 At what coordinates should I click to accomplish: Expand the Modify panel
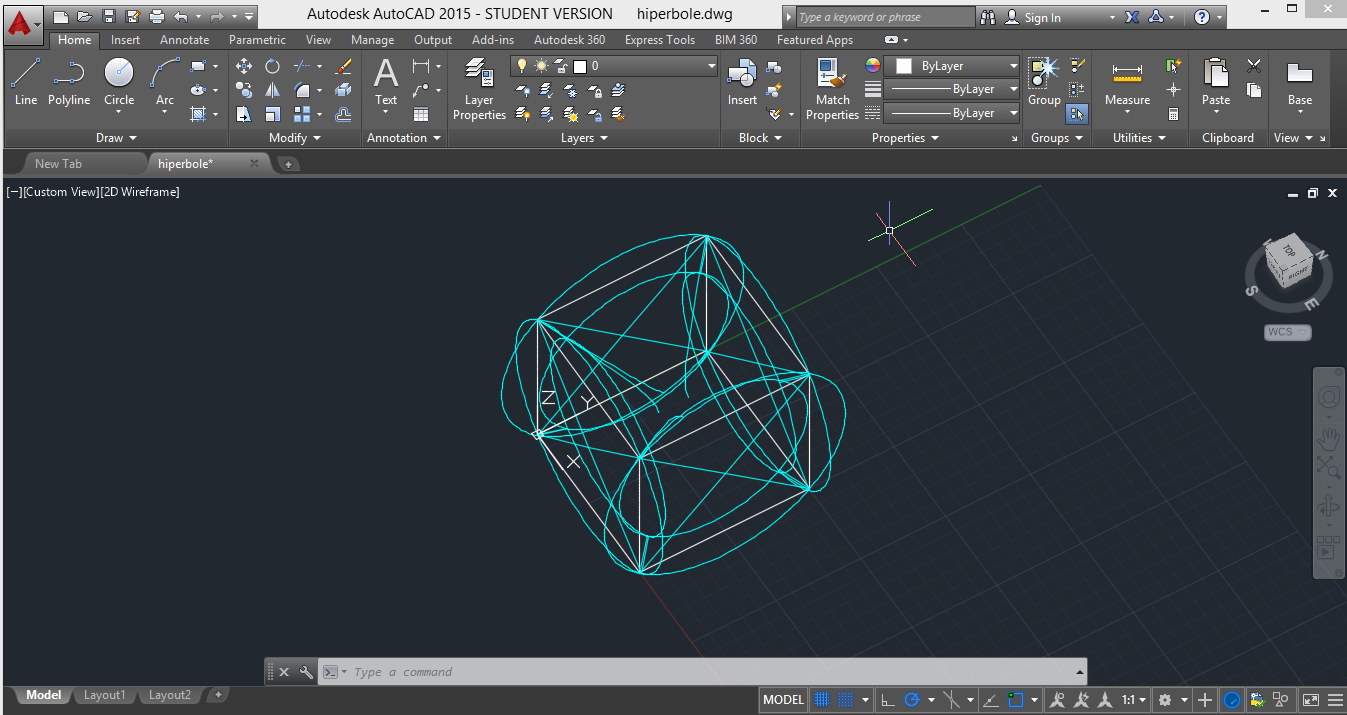tap(295, 138)
